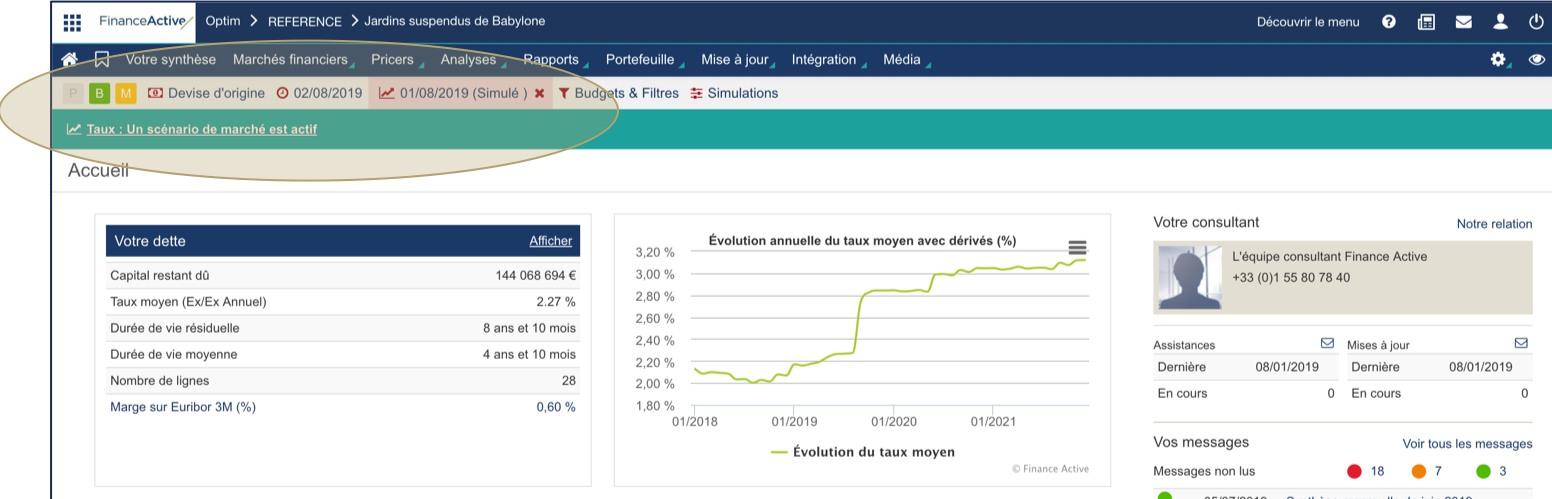The image size is (1552, 499).
Task: Remove the simulated date 01/08/2019
Action: [x=539, y=93]
